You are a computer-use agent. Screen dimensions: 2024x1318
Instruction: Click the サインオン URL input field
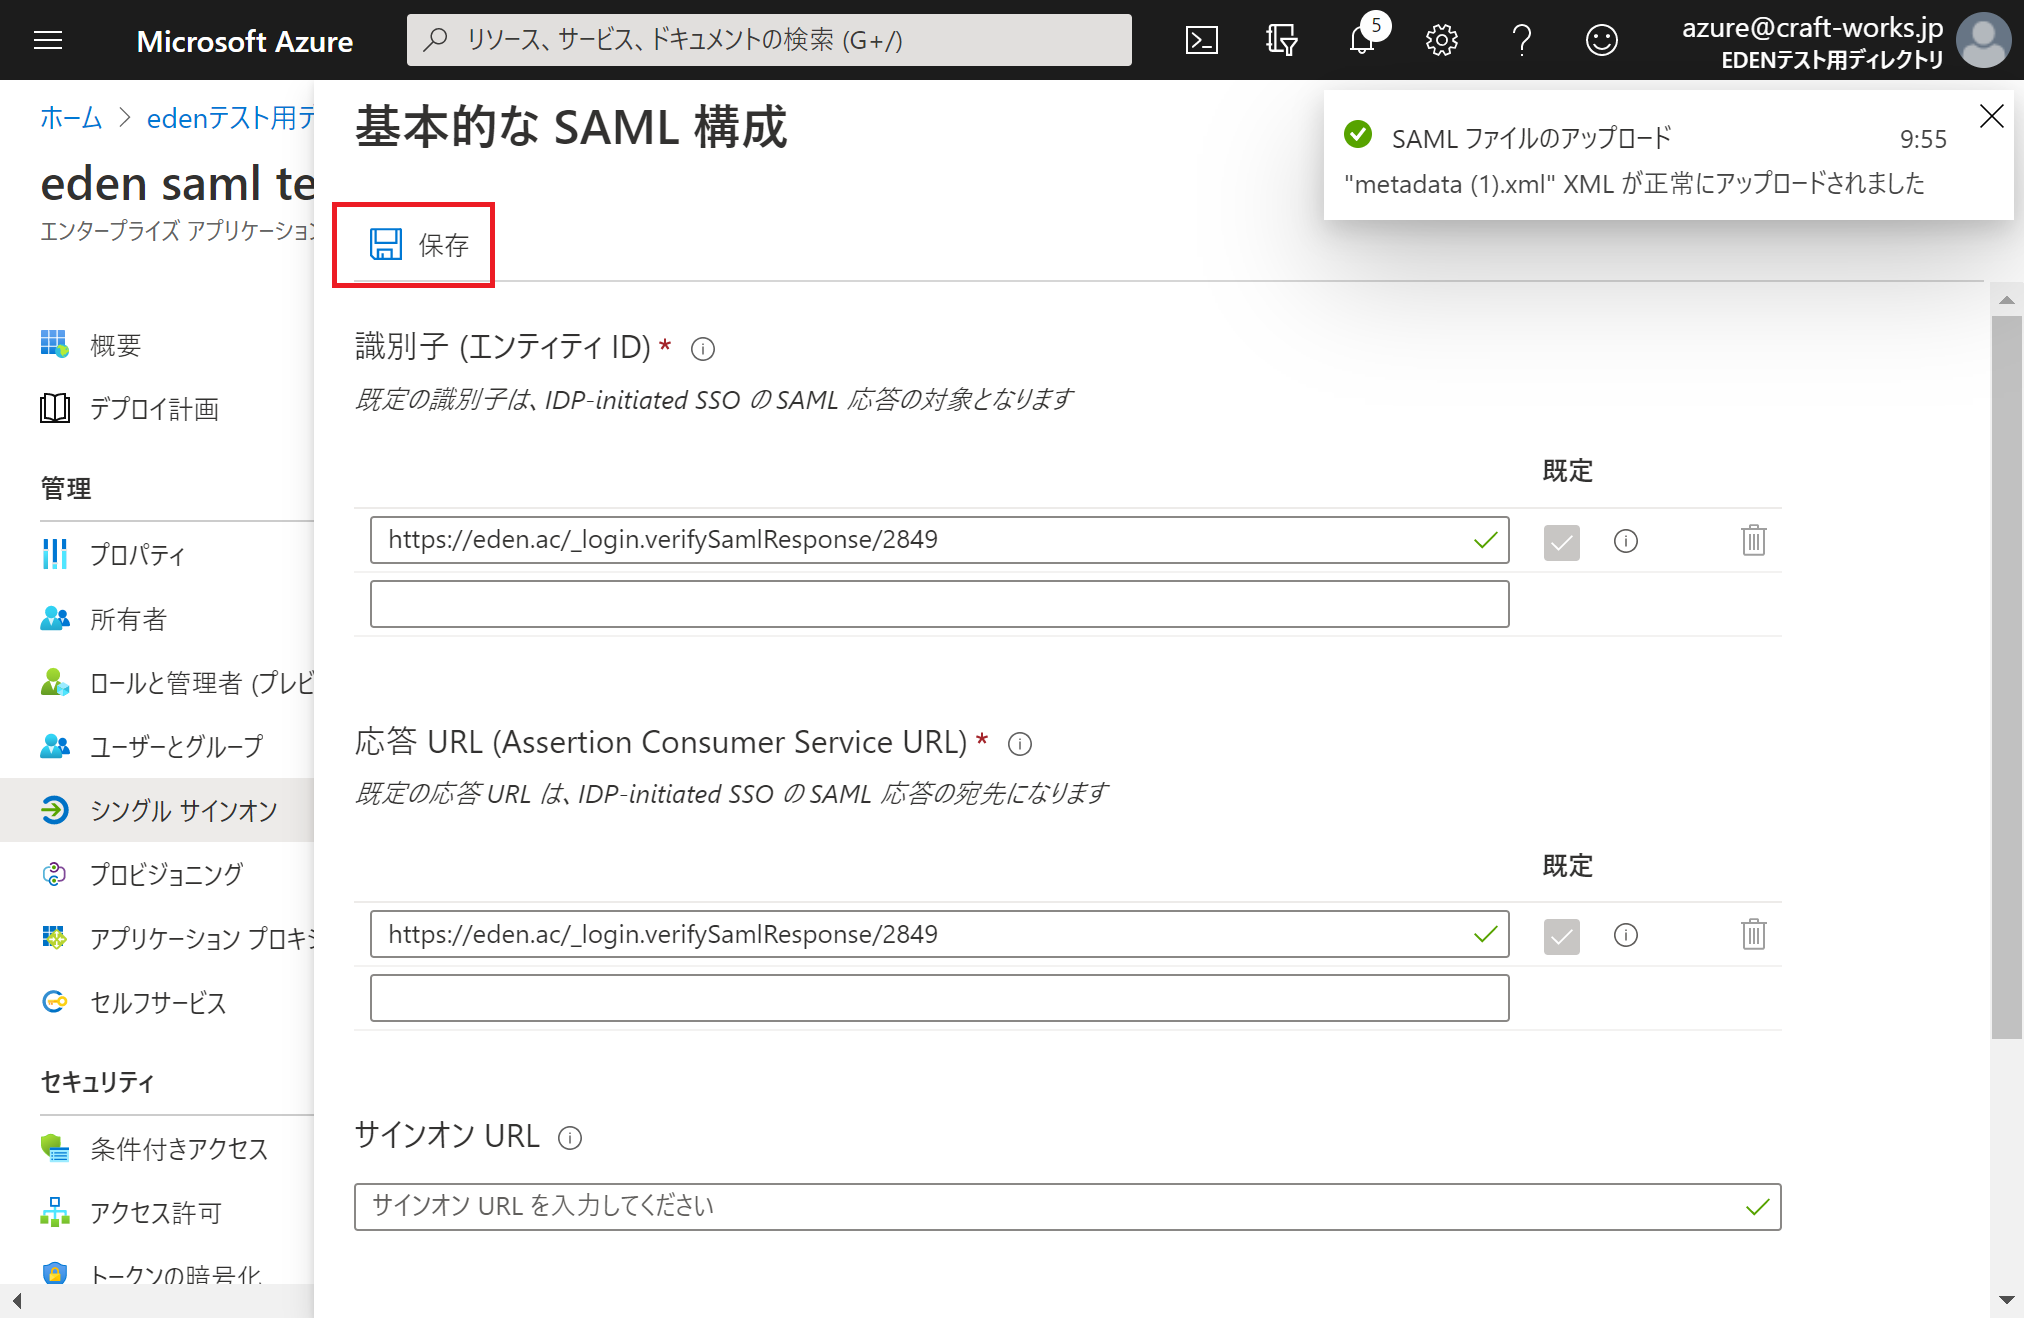point(1067,1207)
